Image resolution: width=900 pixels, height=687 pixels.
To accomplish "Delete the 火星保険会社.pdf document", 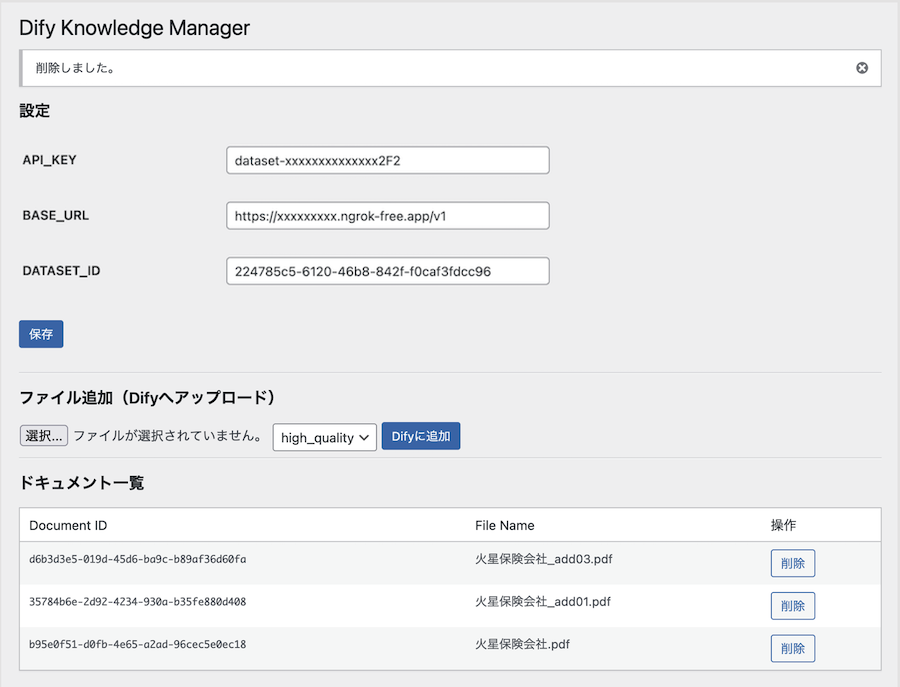I will tap(793, 648).
